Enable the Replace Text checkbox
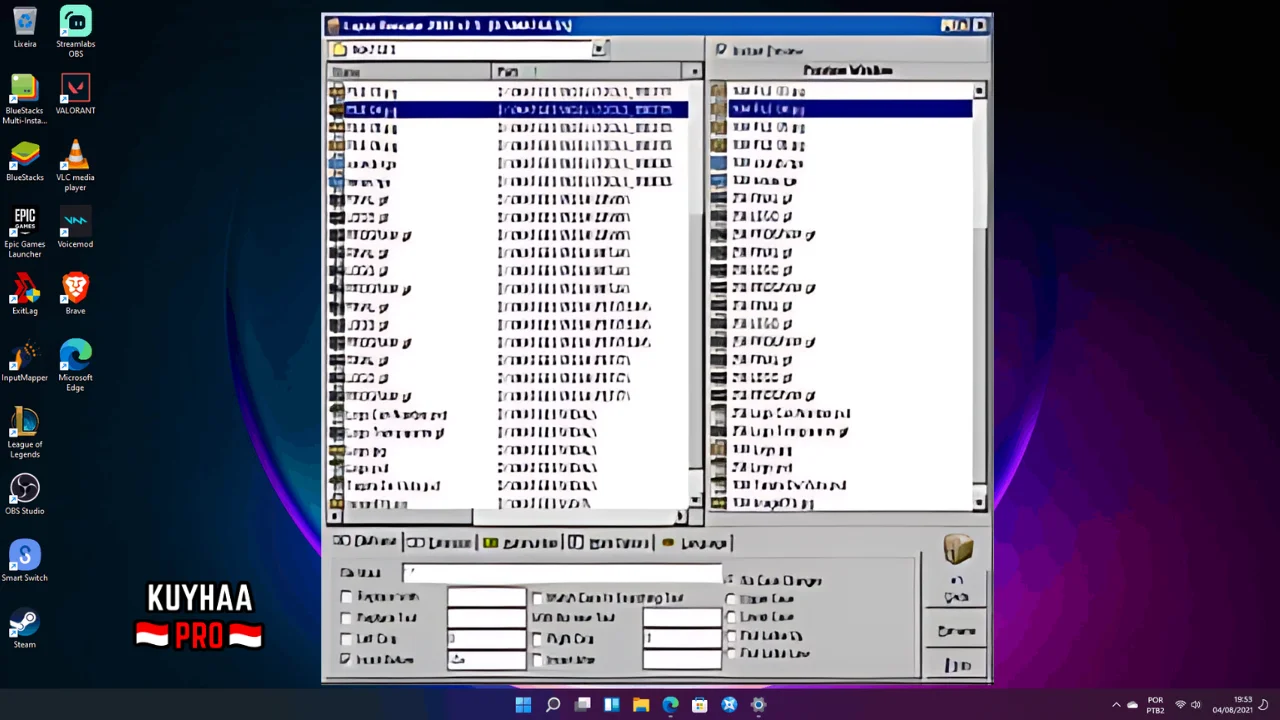The width and height of the screenshot is (1280, 720). [347, 618]
